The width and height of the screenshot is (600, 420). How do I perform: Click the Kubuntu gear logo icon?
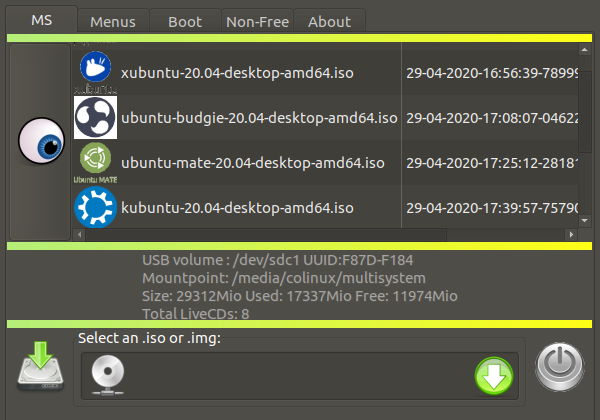tap(96, 207)
